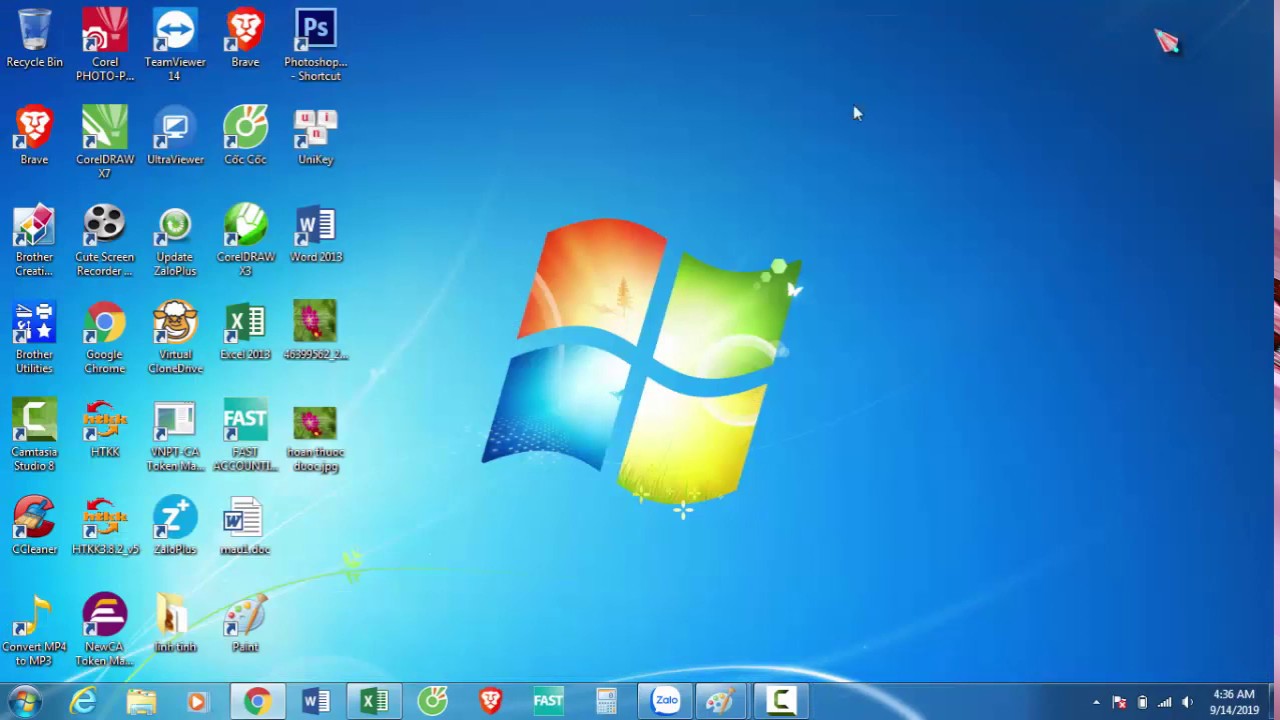
Task: Switch to Excel in the taskbar
Action: pos(374,702)
